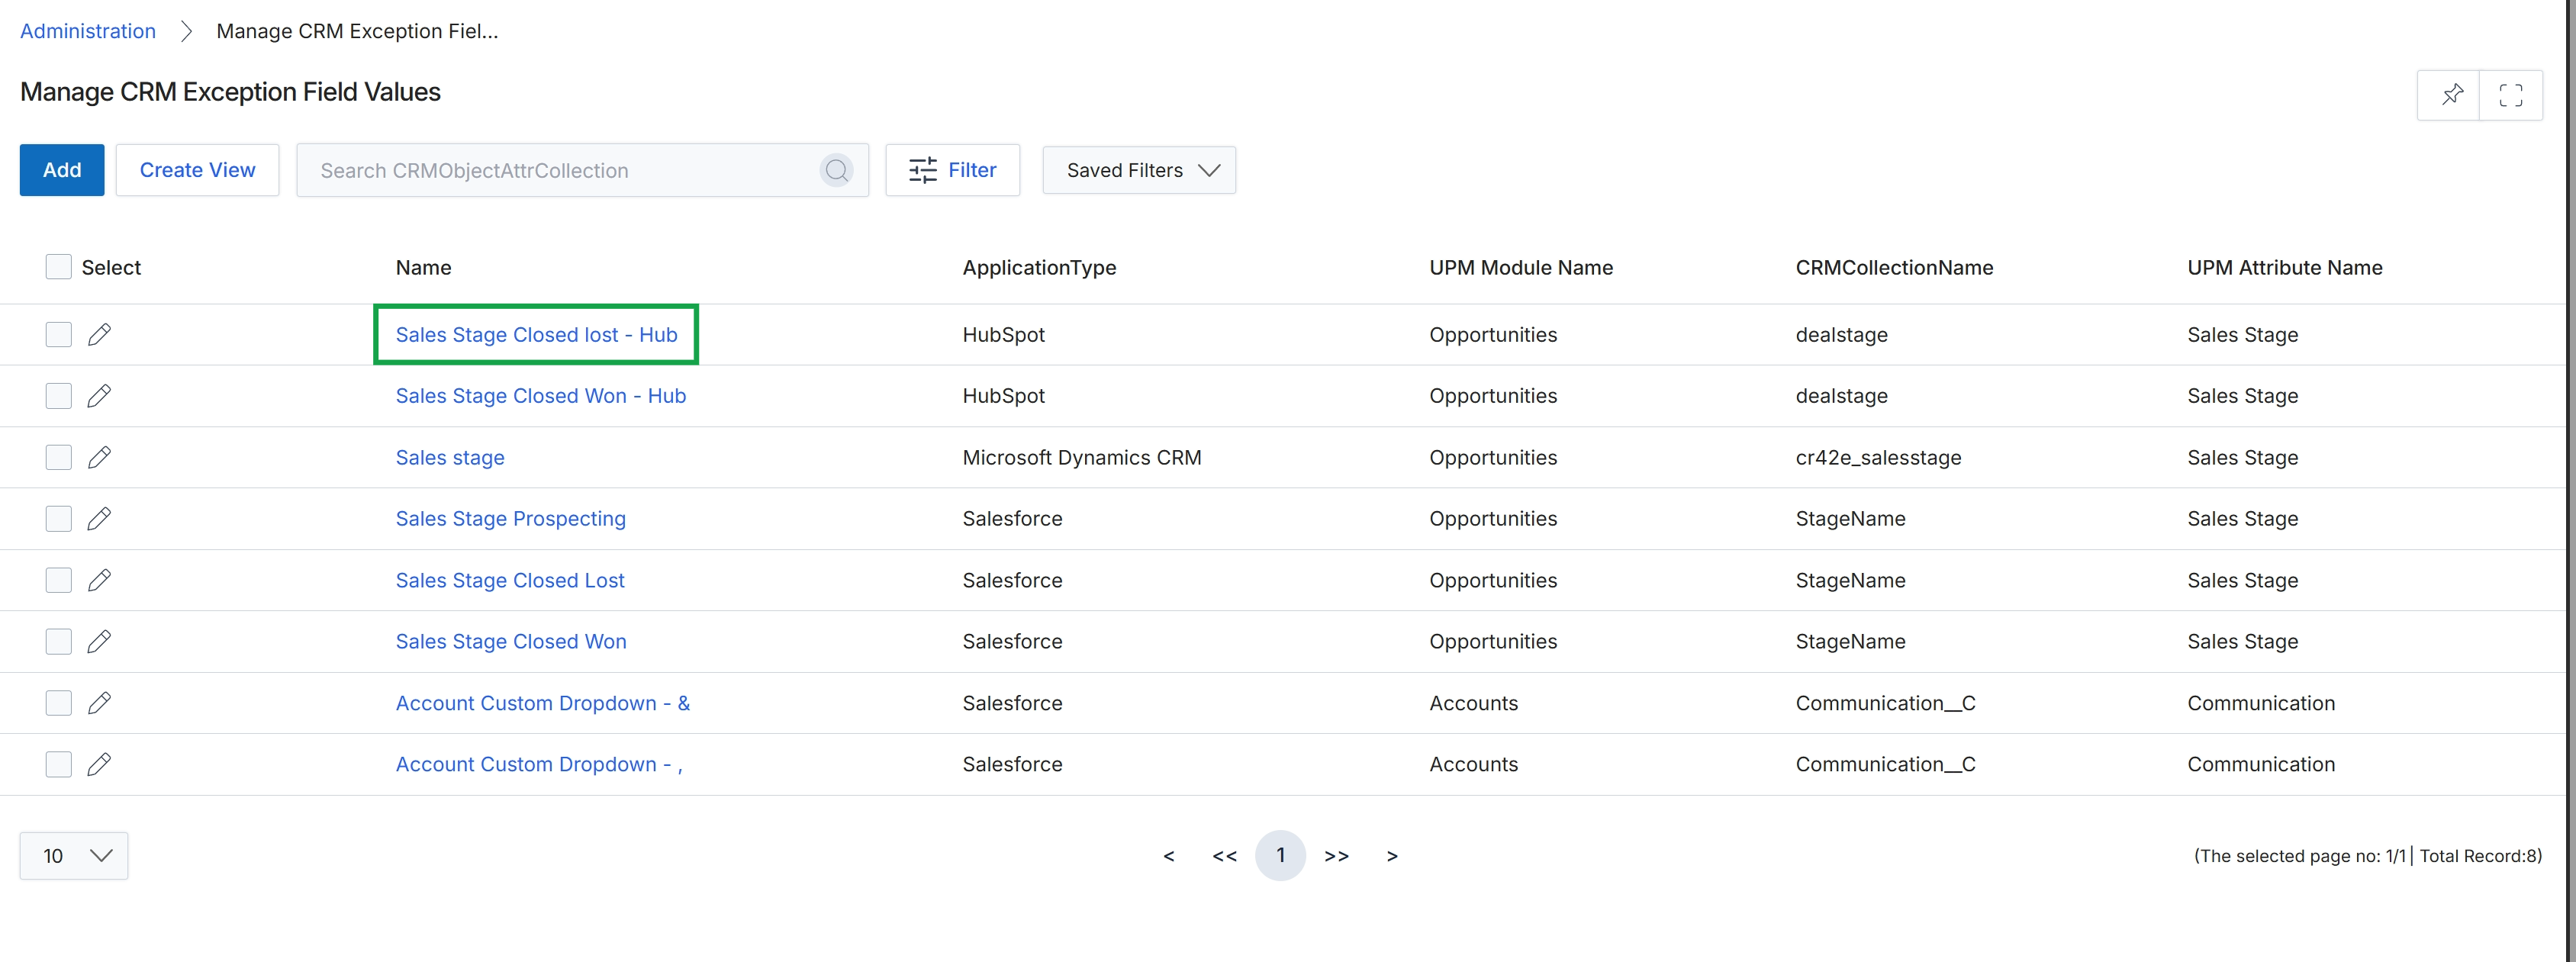Select page 1 in pagination
Viewport: 2576px width, 962px height.
[x=1280, y=856]
